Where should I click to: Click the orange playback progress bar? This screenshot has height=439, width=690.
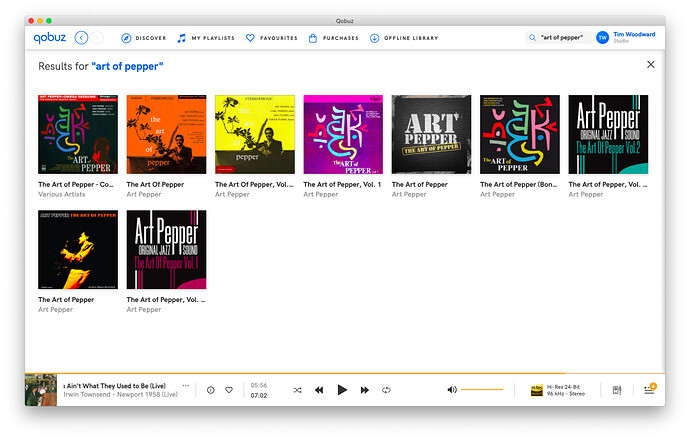point(345,373)
